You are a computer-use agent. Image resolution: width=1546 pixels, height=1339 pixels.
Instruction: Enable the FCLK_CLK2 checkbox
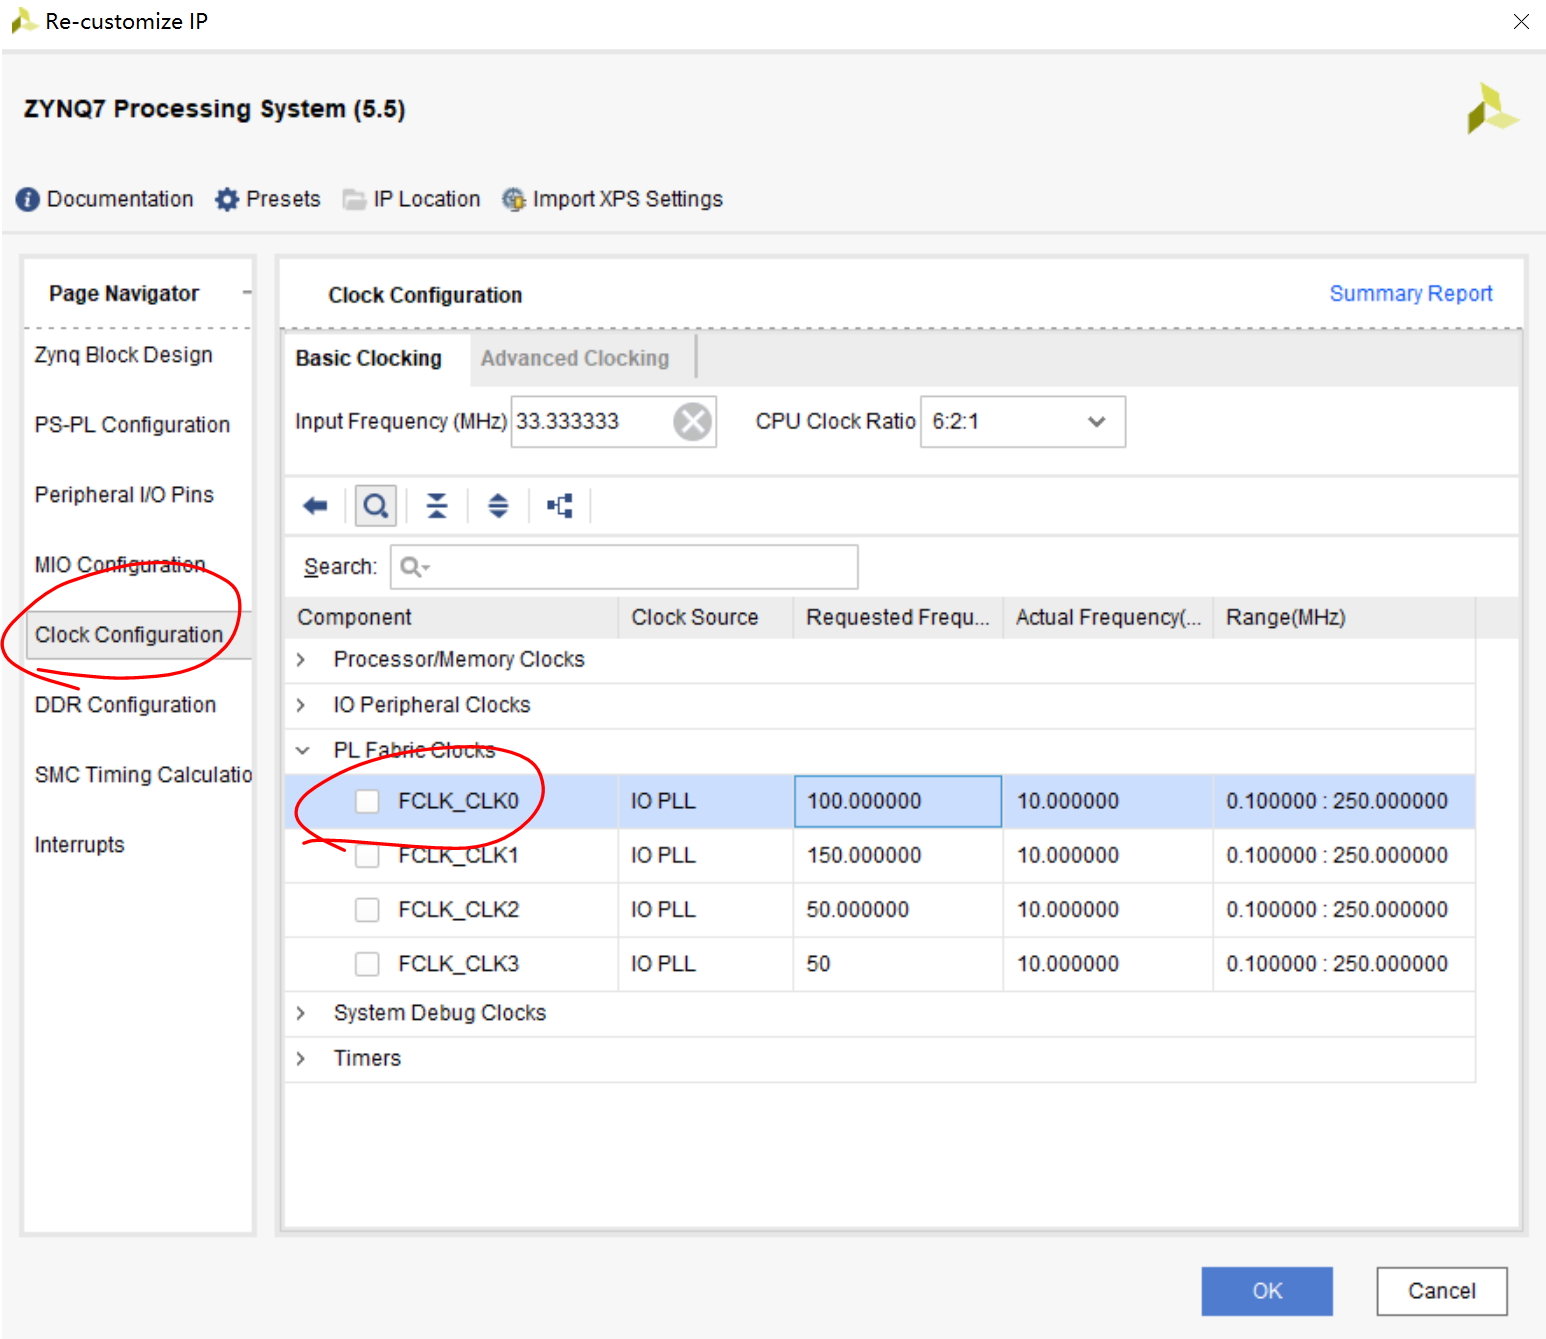pos(368,910)
